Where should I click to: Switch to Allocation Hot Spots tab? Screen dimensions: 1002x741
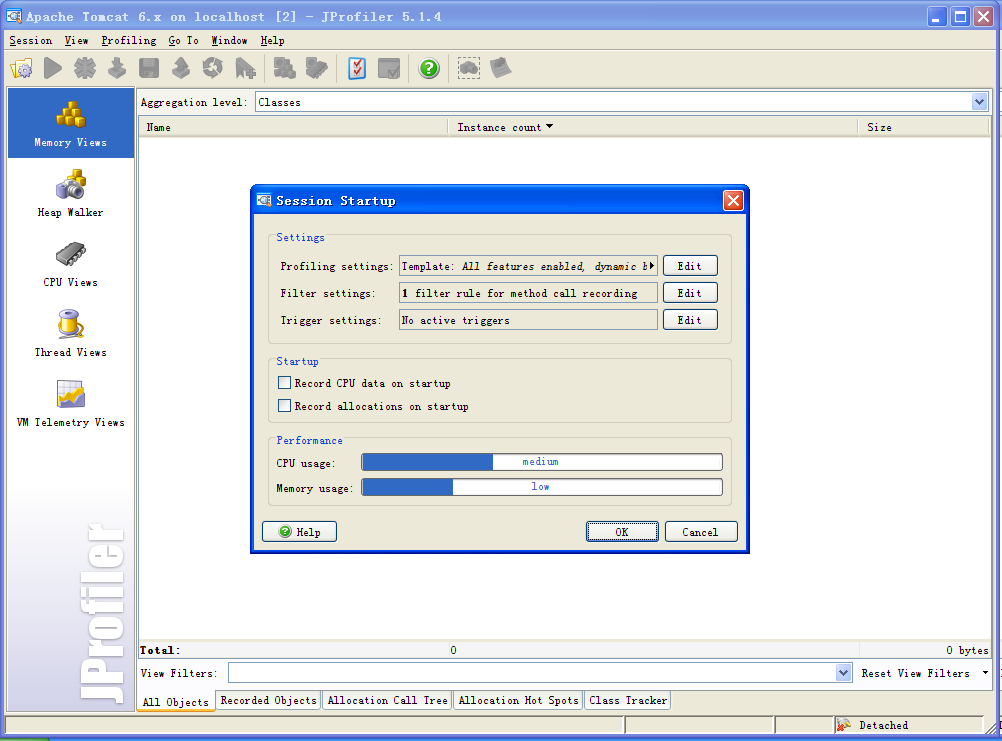click(518, 700)
